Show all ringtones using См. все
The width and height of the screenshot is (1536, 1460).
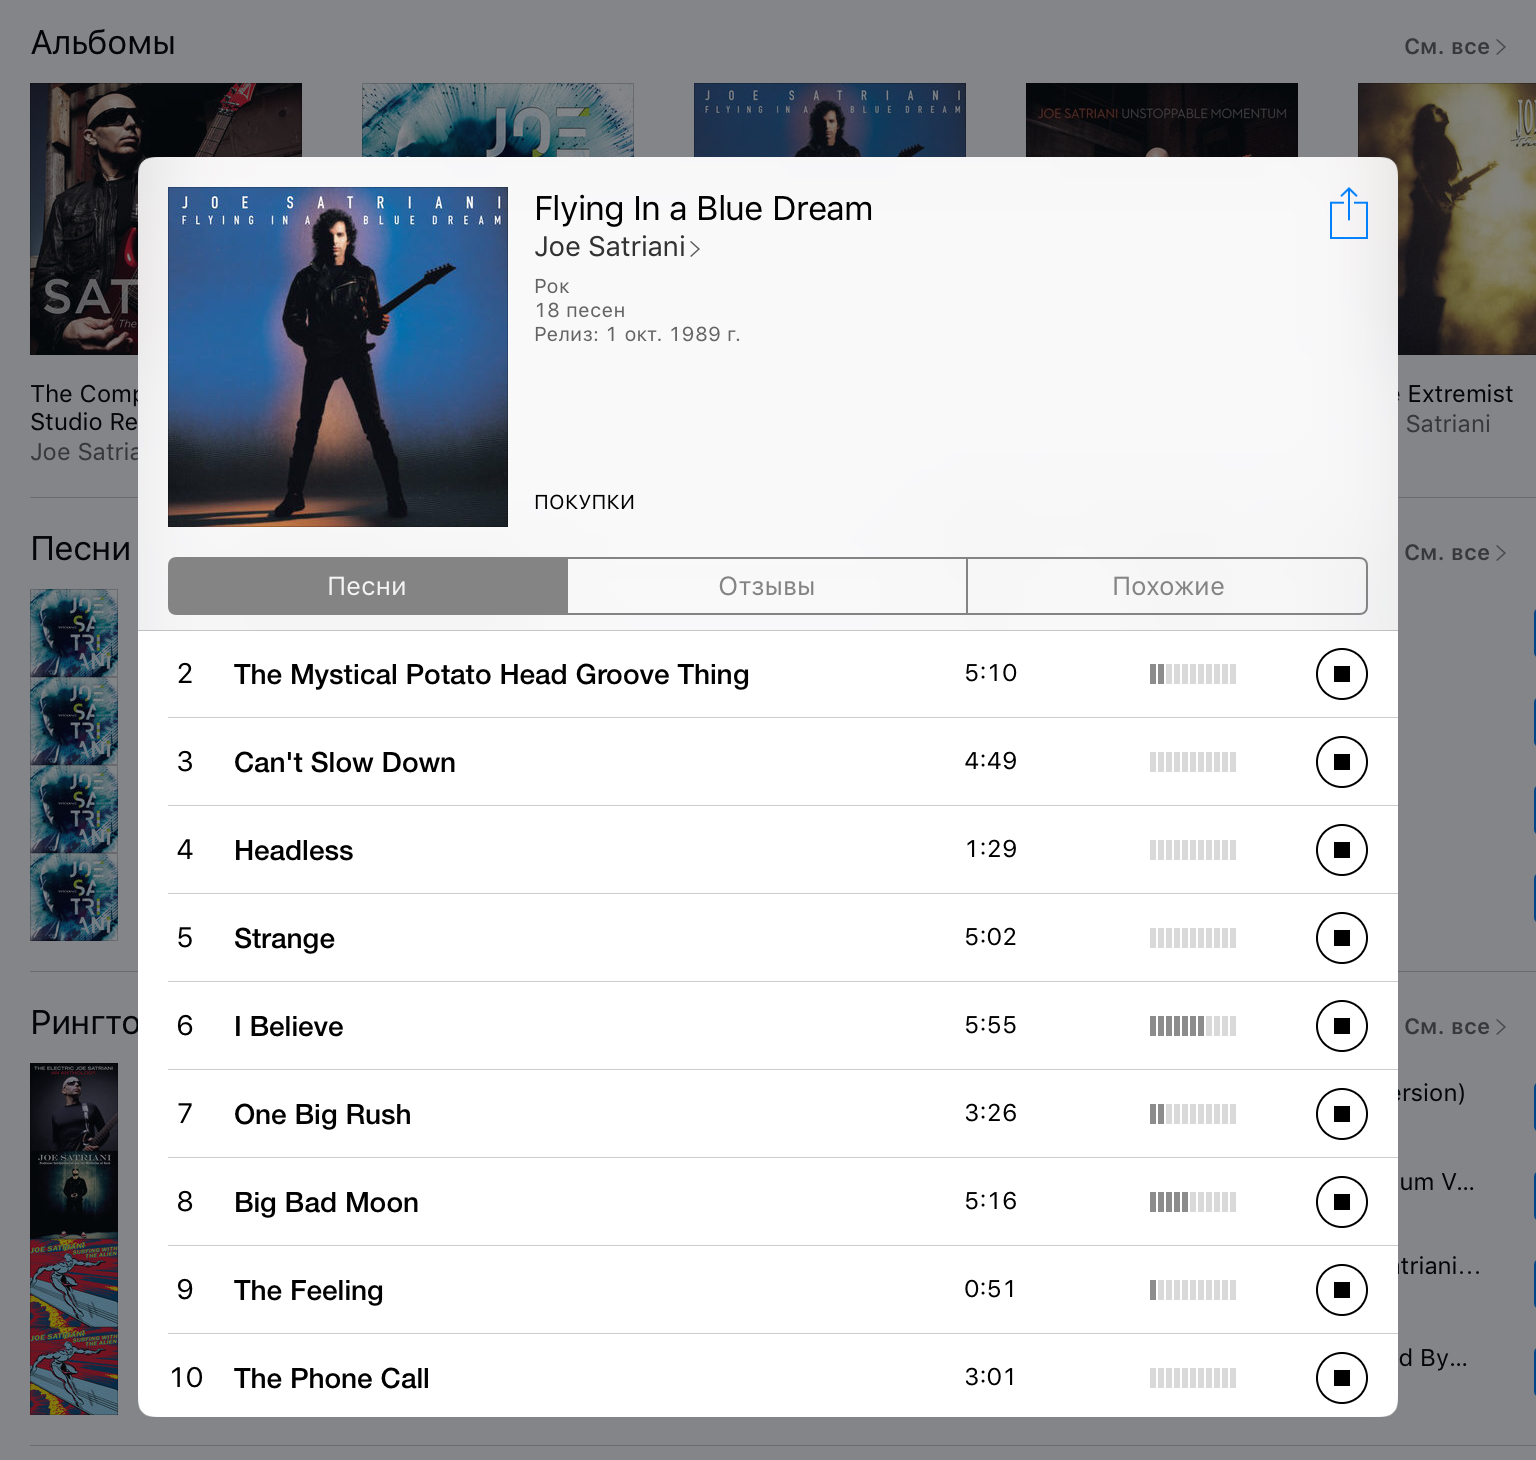point(1455,1027)
